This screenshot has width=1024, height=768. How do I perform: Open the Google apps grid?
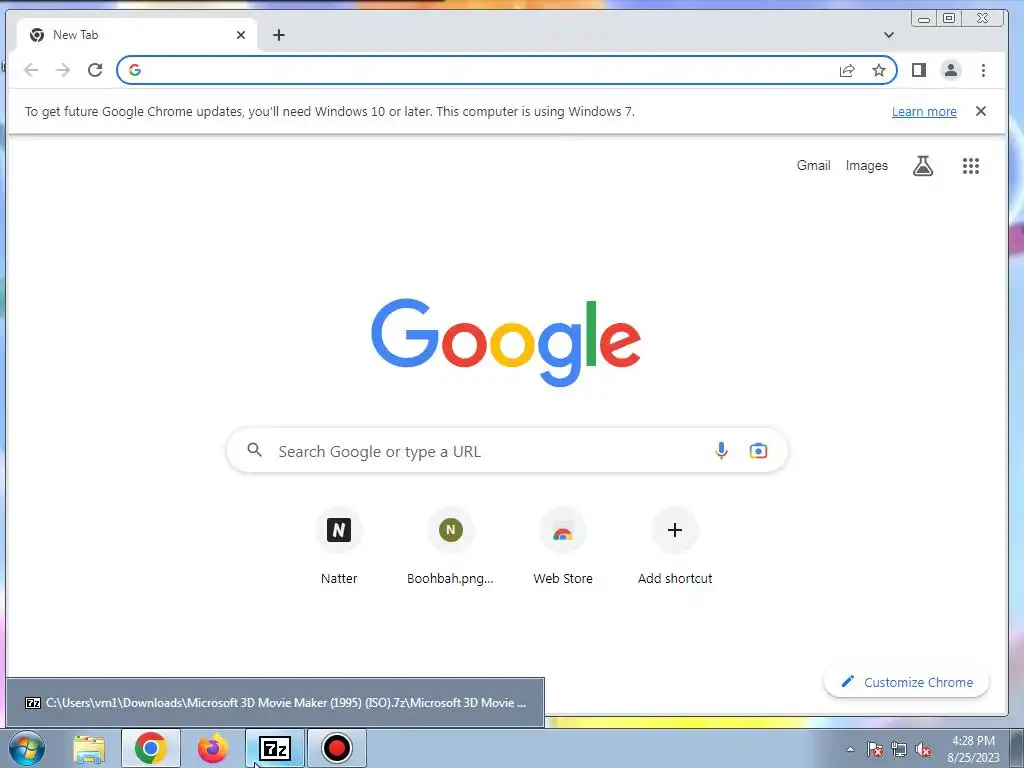pos(970,166)
